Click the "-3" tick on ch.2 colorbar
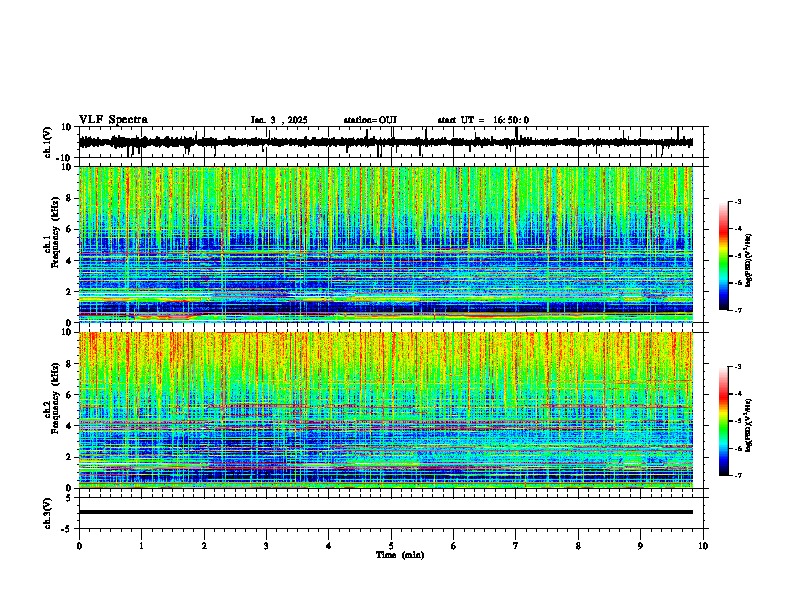792x612 pixels. (x=738, y=367)
